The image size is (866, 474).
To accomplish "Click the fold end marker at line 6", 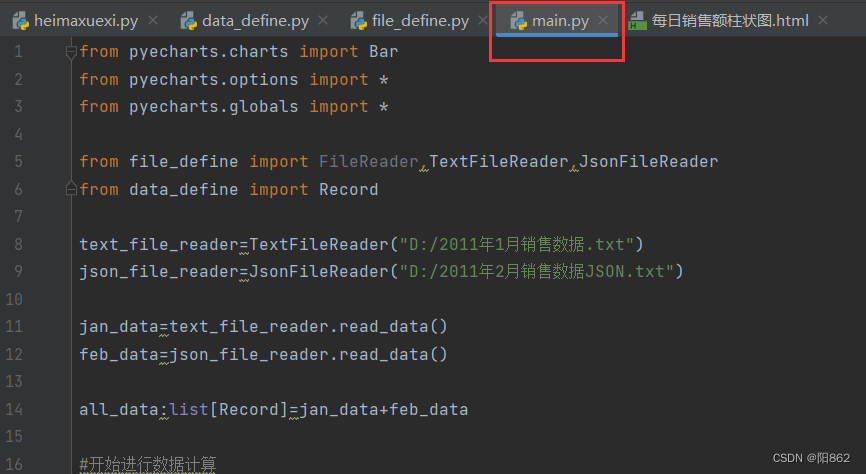I will click(x=71, y=189).
